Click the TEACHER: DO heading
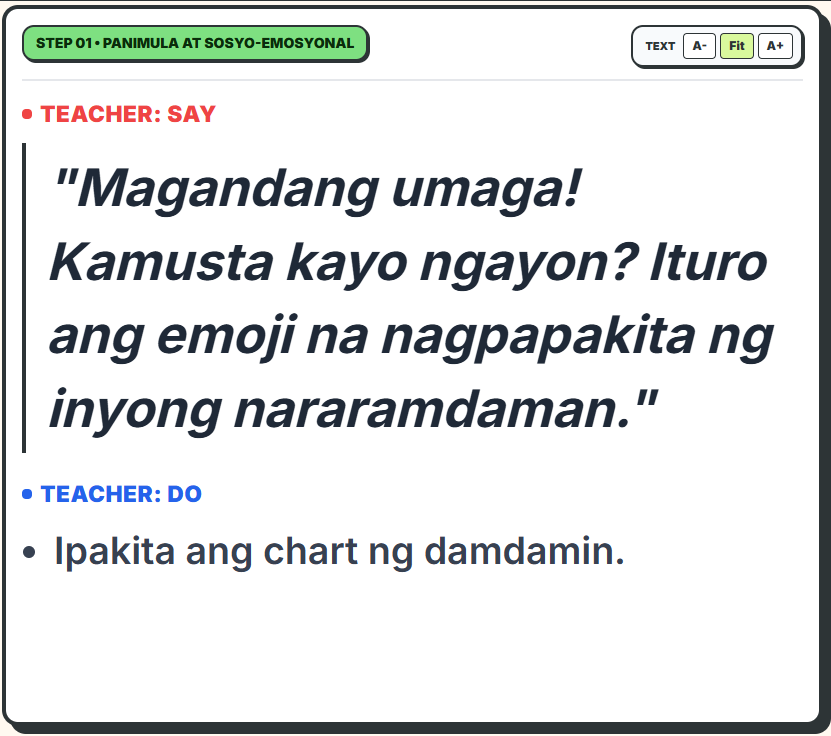831x736 pixels. (121, 494)
